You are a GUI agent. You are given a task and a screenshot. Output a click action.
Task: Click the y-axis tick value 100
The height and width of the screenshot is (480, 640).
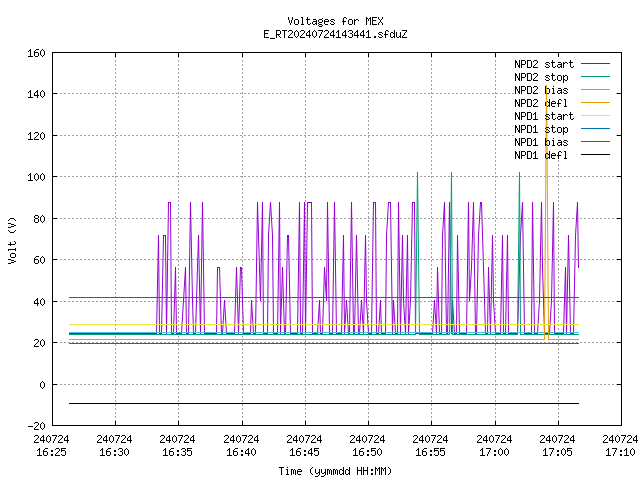pyautogui.click(x=36, y=177)
